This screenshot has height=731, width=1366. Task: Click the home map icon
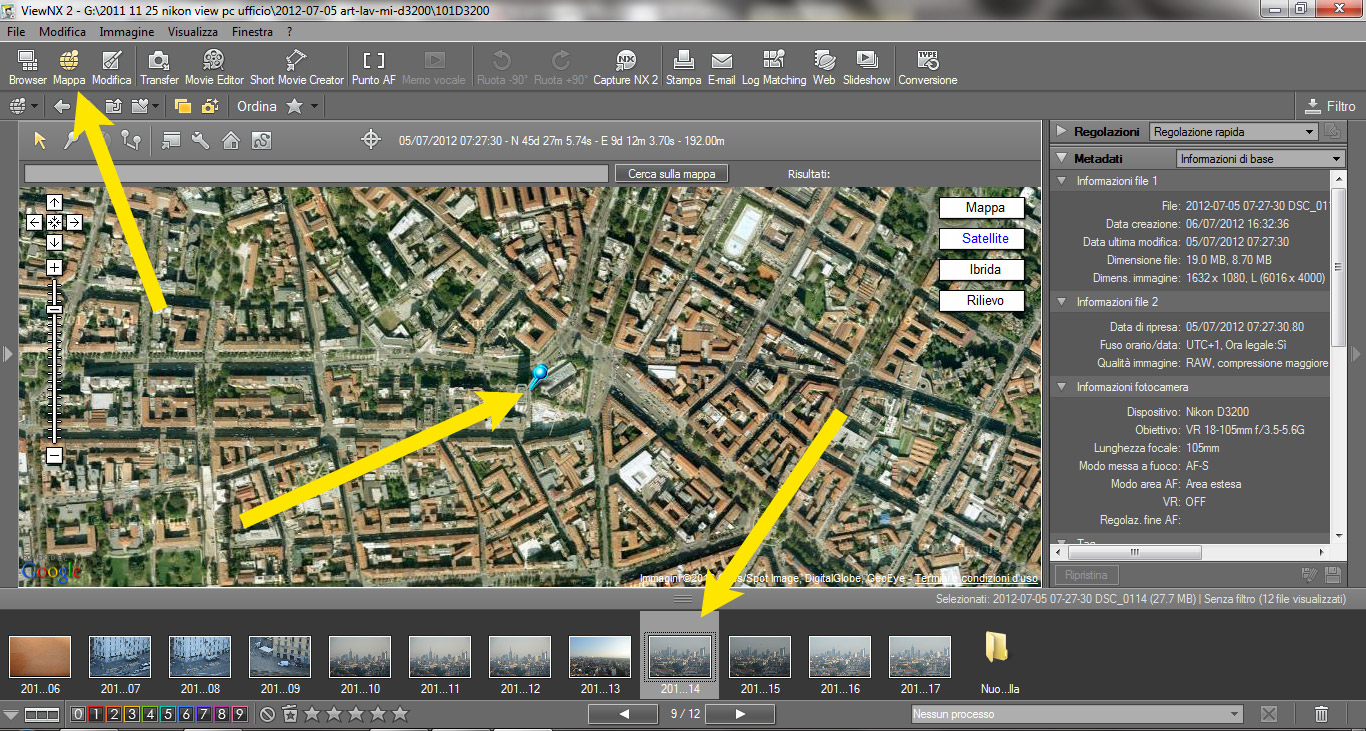click(231, 140)
